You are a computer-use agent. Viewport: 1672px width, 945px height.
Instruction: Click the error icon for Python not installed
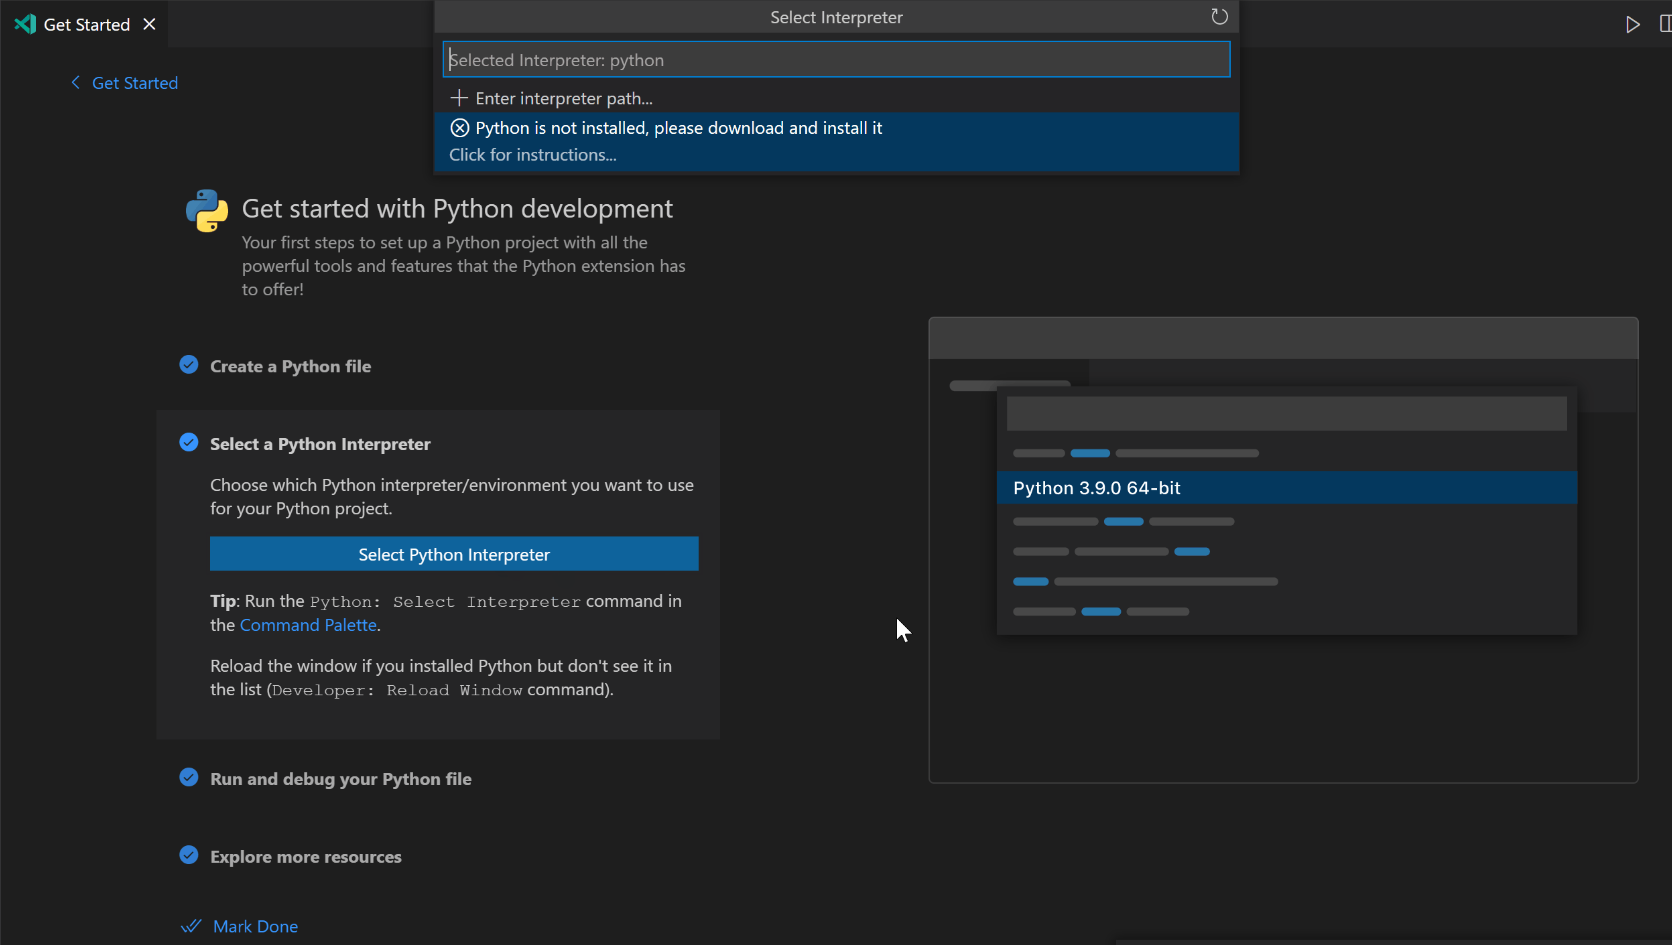460,128
